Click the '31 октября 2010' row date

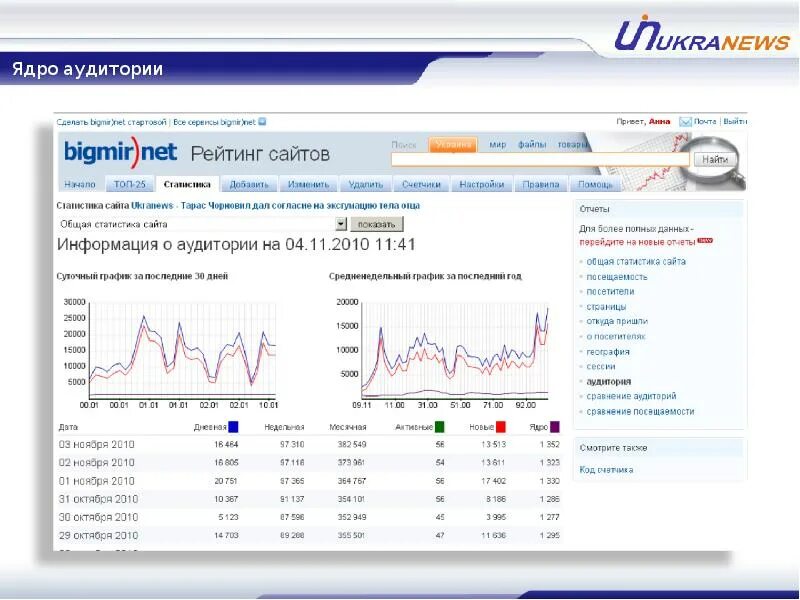pos(98,499)
